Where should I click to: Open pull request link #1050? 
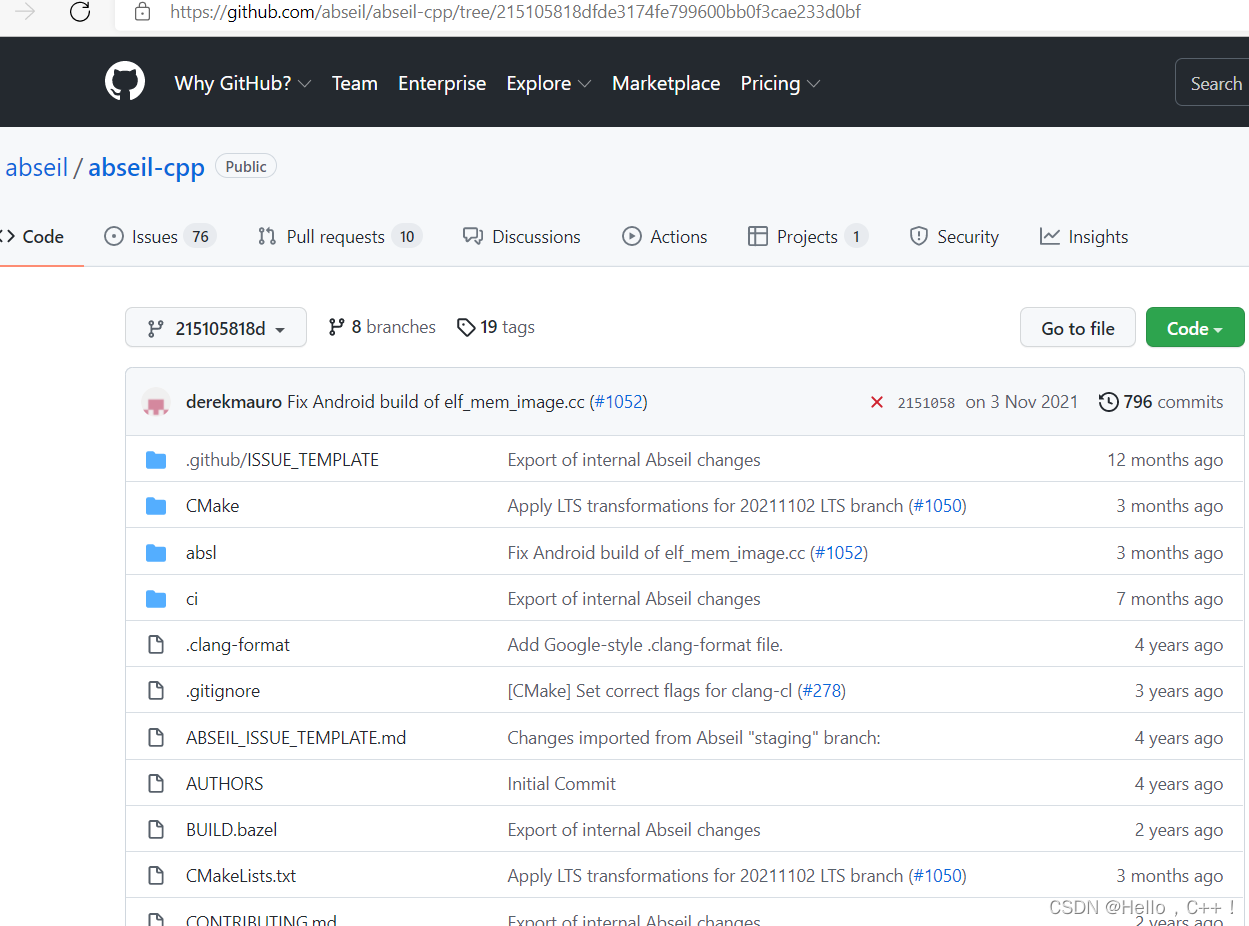[x=938, y=505]
